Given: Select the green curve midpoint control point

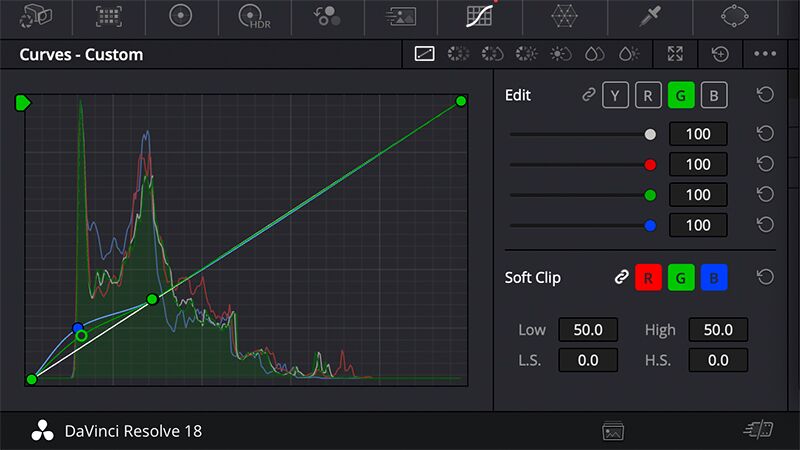Looking at the screenshot, I should (152, 299).
